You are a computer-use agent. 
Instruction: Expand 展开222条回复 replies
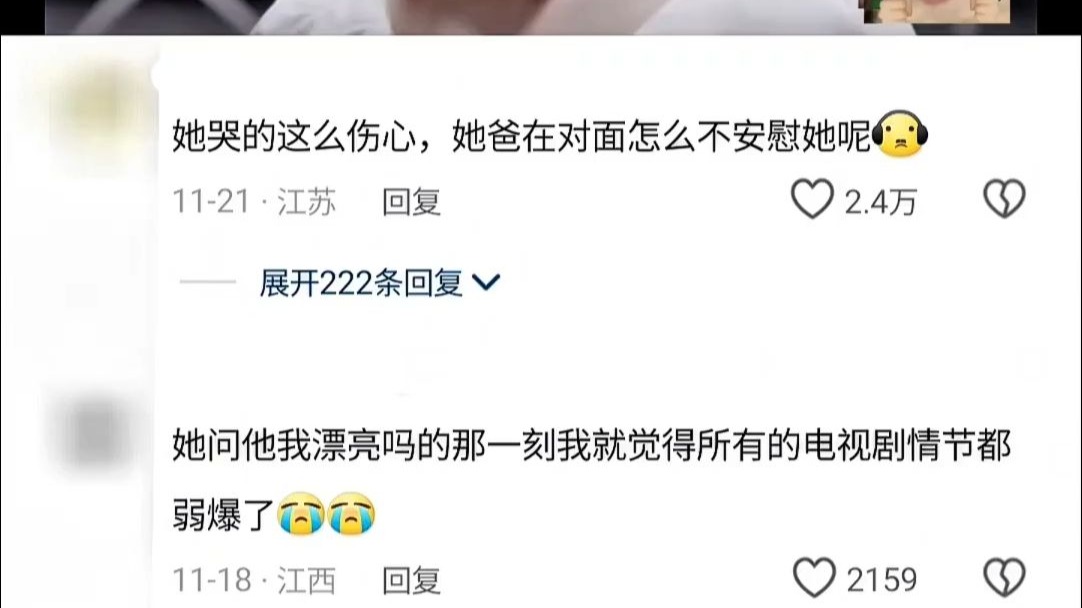point(380,283)
